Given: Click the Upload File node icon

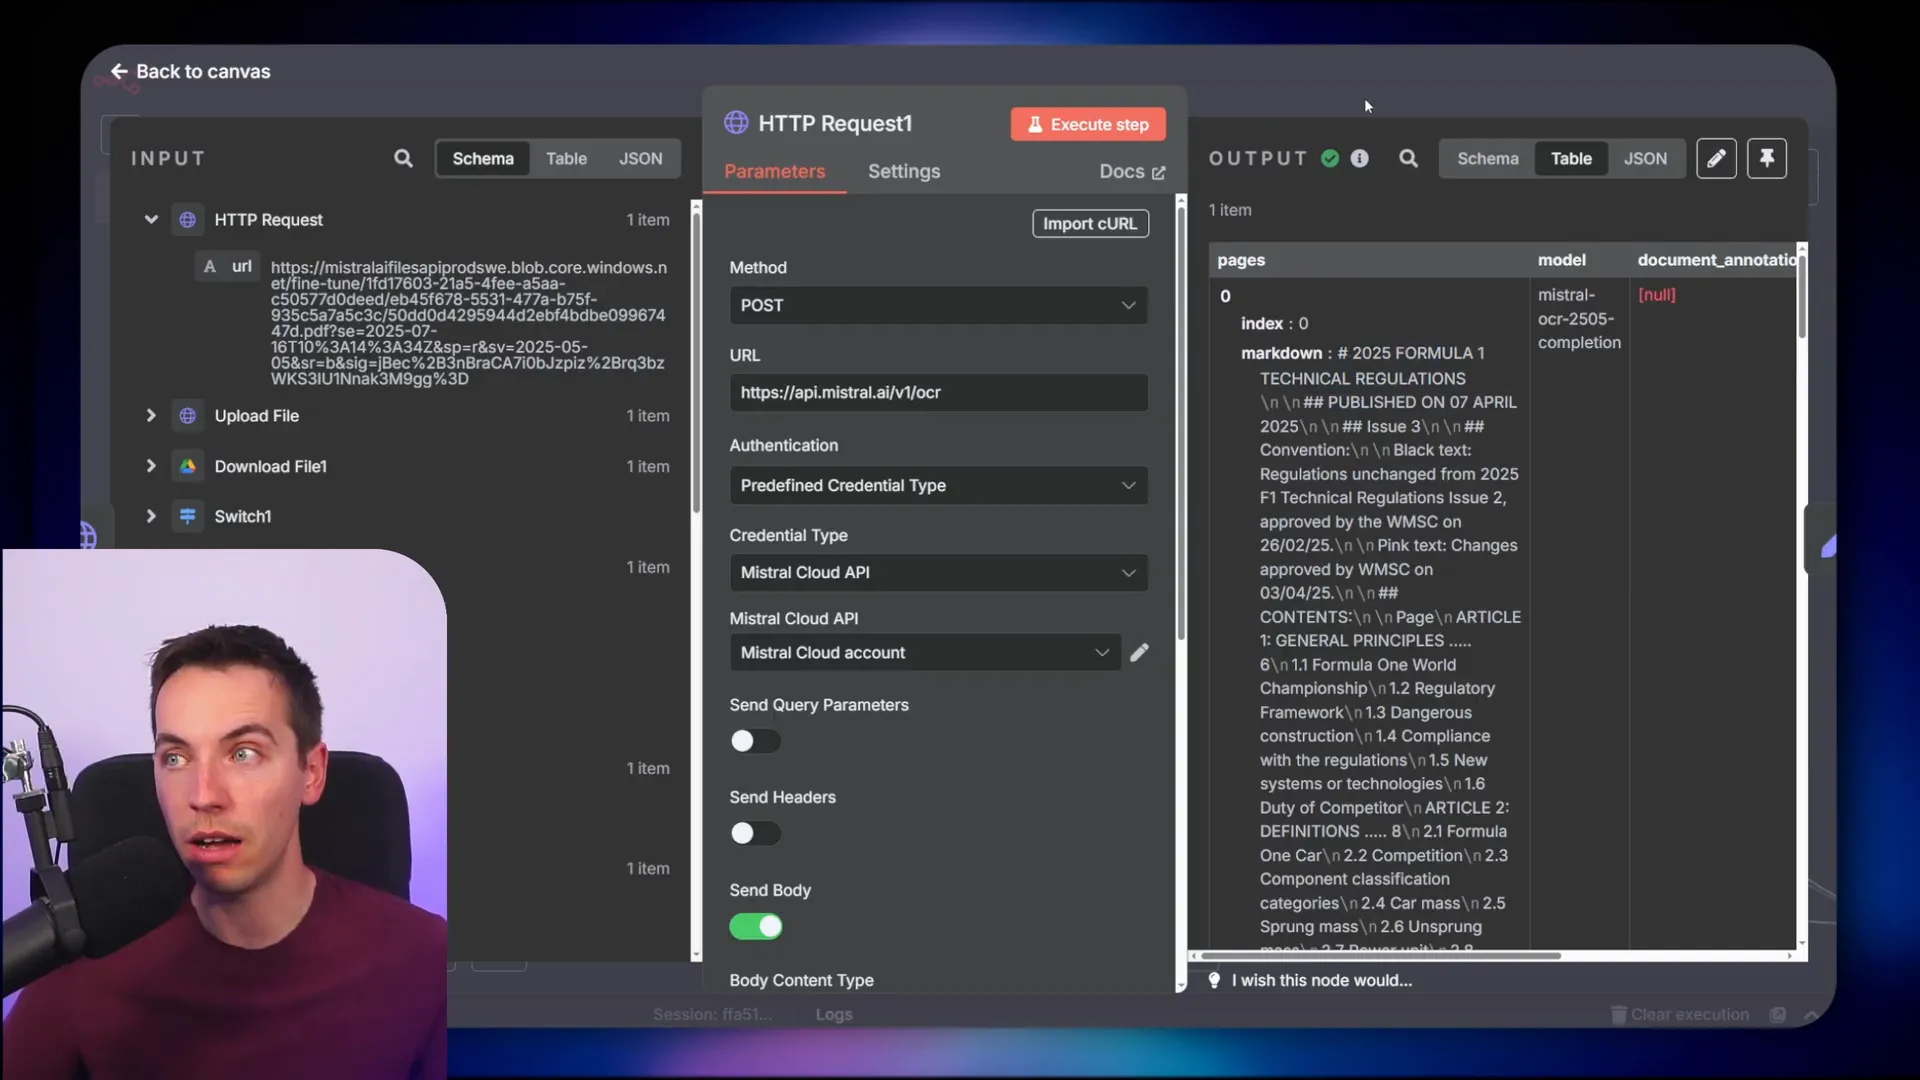Looking at the screenshot, I should pos(187,416).
